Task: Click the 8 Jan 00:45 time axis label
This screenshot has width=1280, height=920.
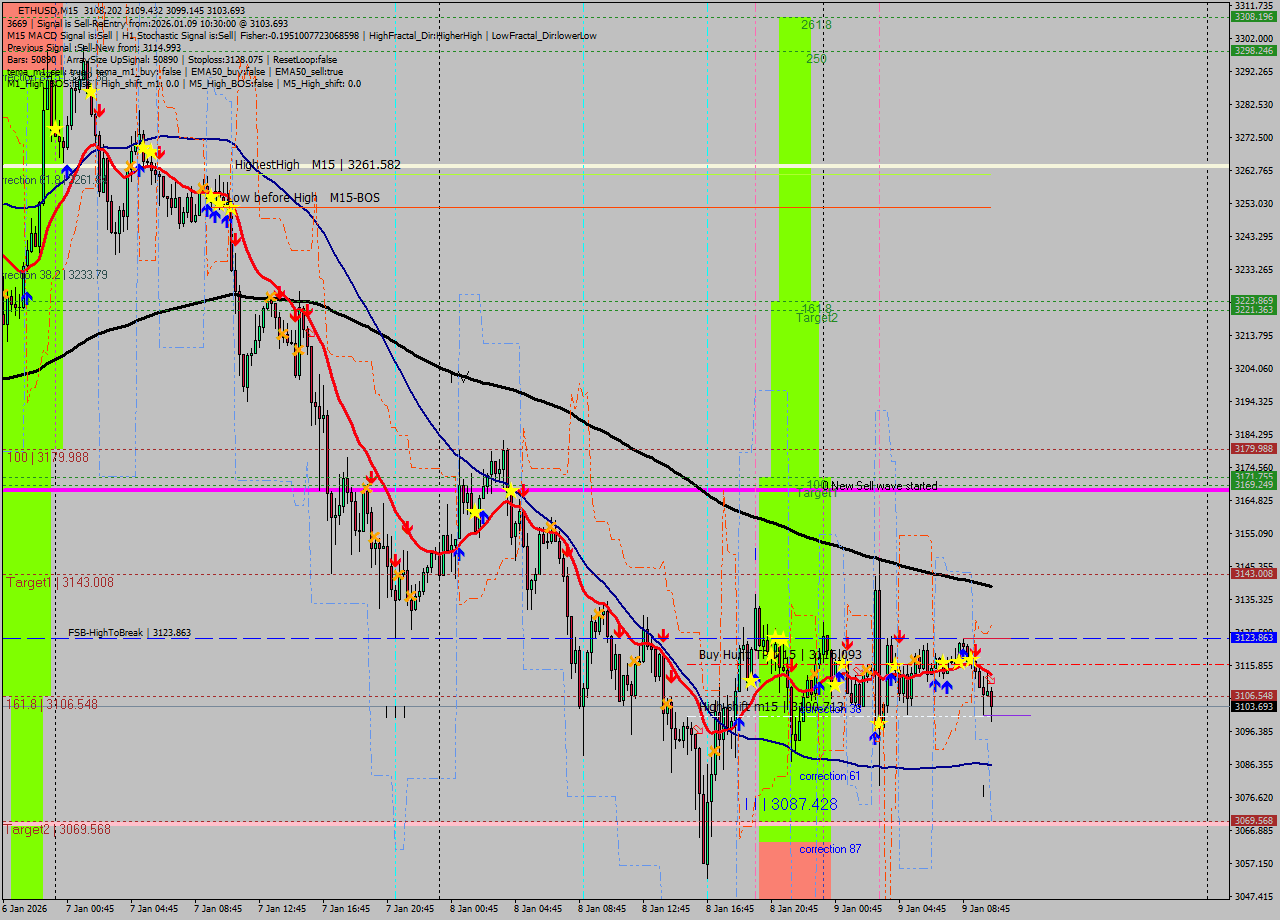Action: [476, 909]
